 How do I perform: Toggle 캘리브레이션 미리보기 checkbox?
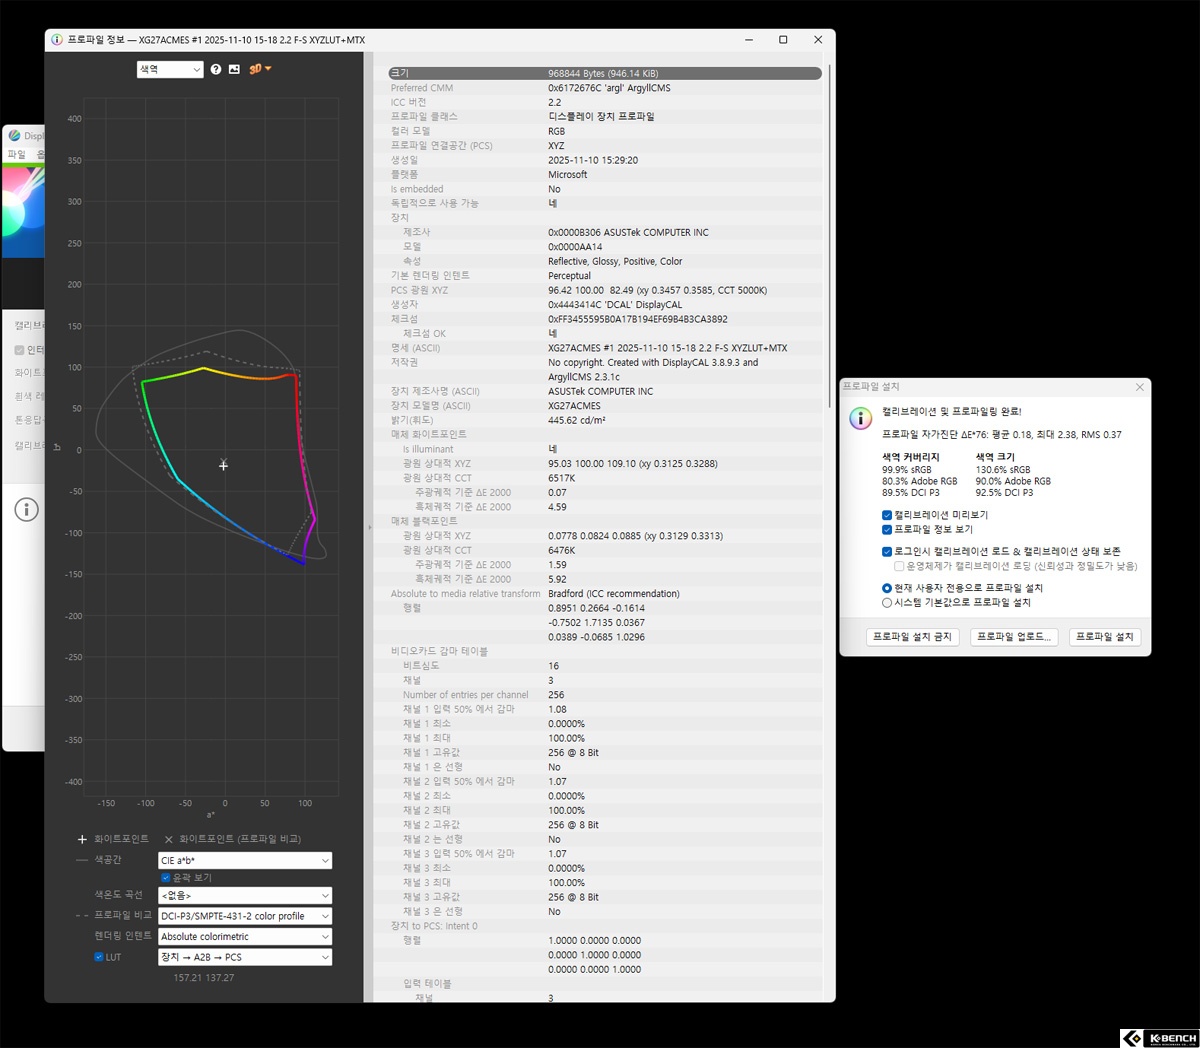[887, 515]
